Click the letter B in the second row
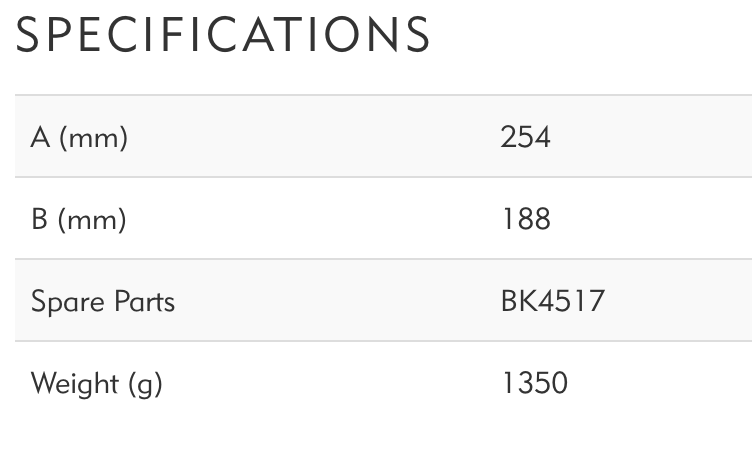The width and height of the screenshot is (752, 474). click(40, 219)
